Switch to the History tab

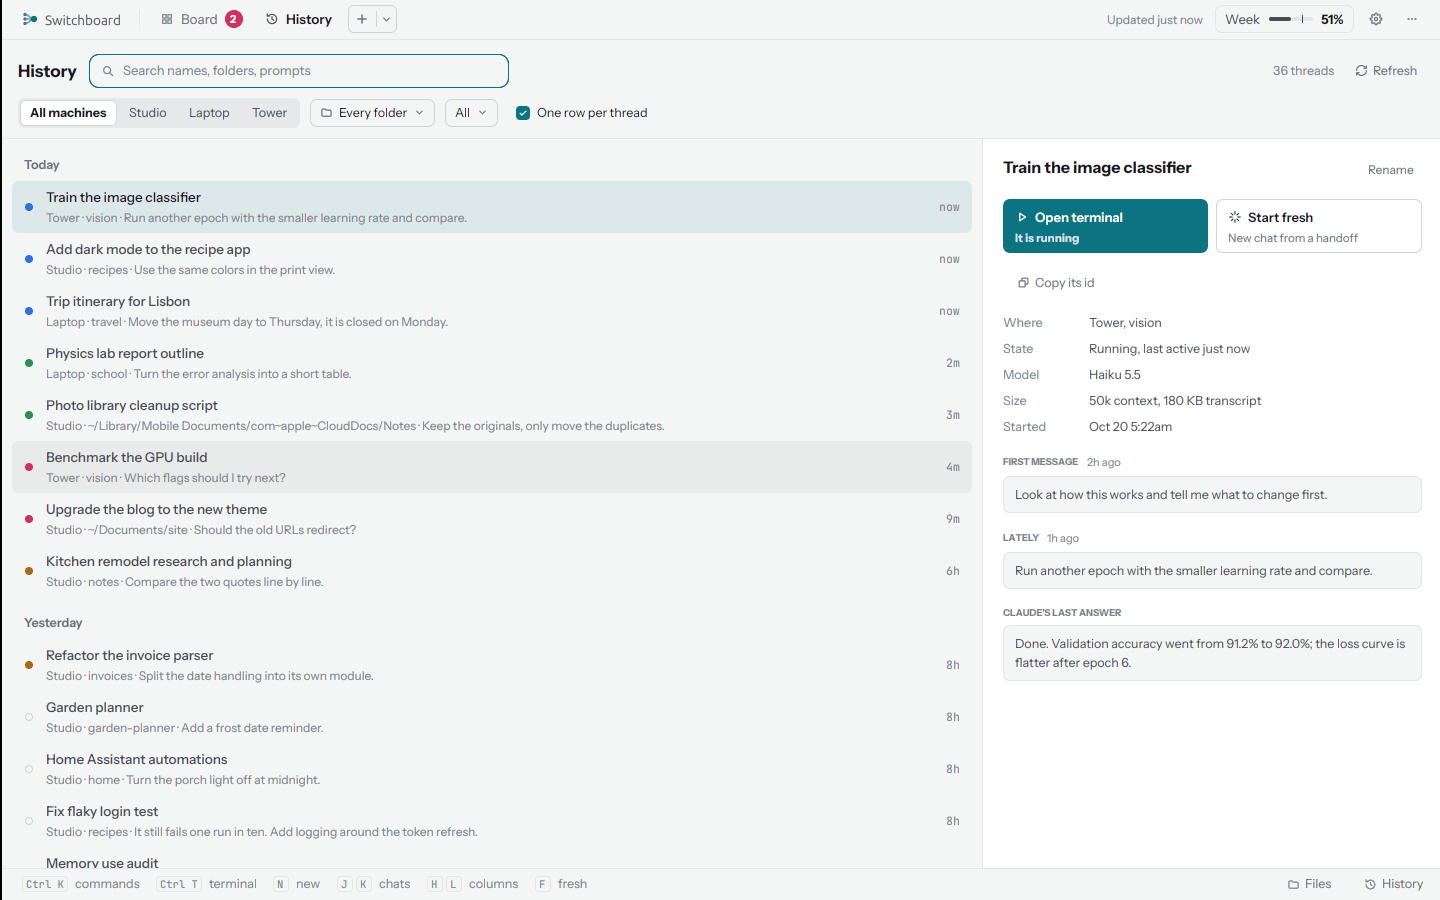coord(299,19)
